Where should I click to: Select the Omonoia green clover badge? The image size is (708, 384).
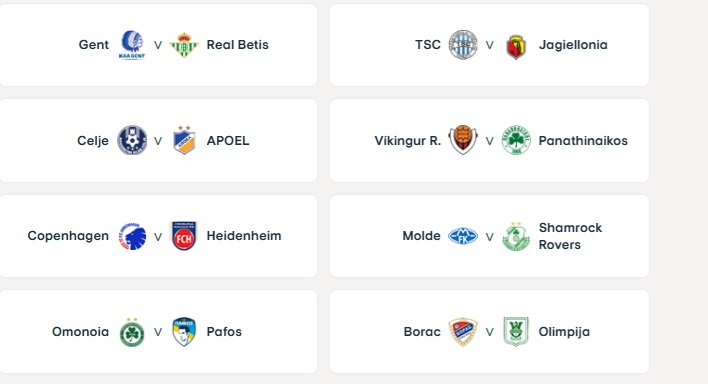[132, 332]
